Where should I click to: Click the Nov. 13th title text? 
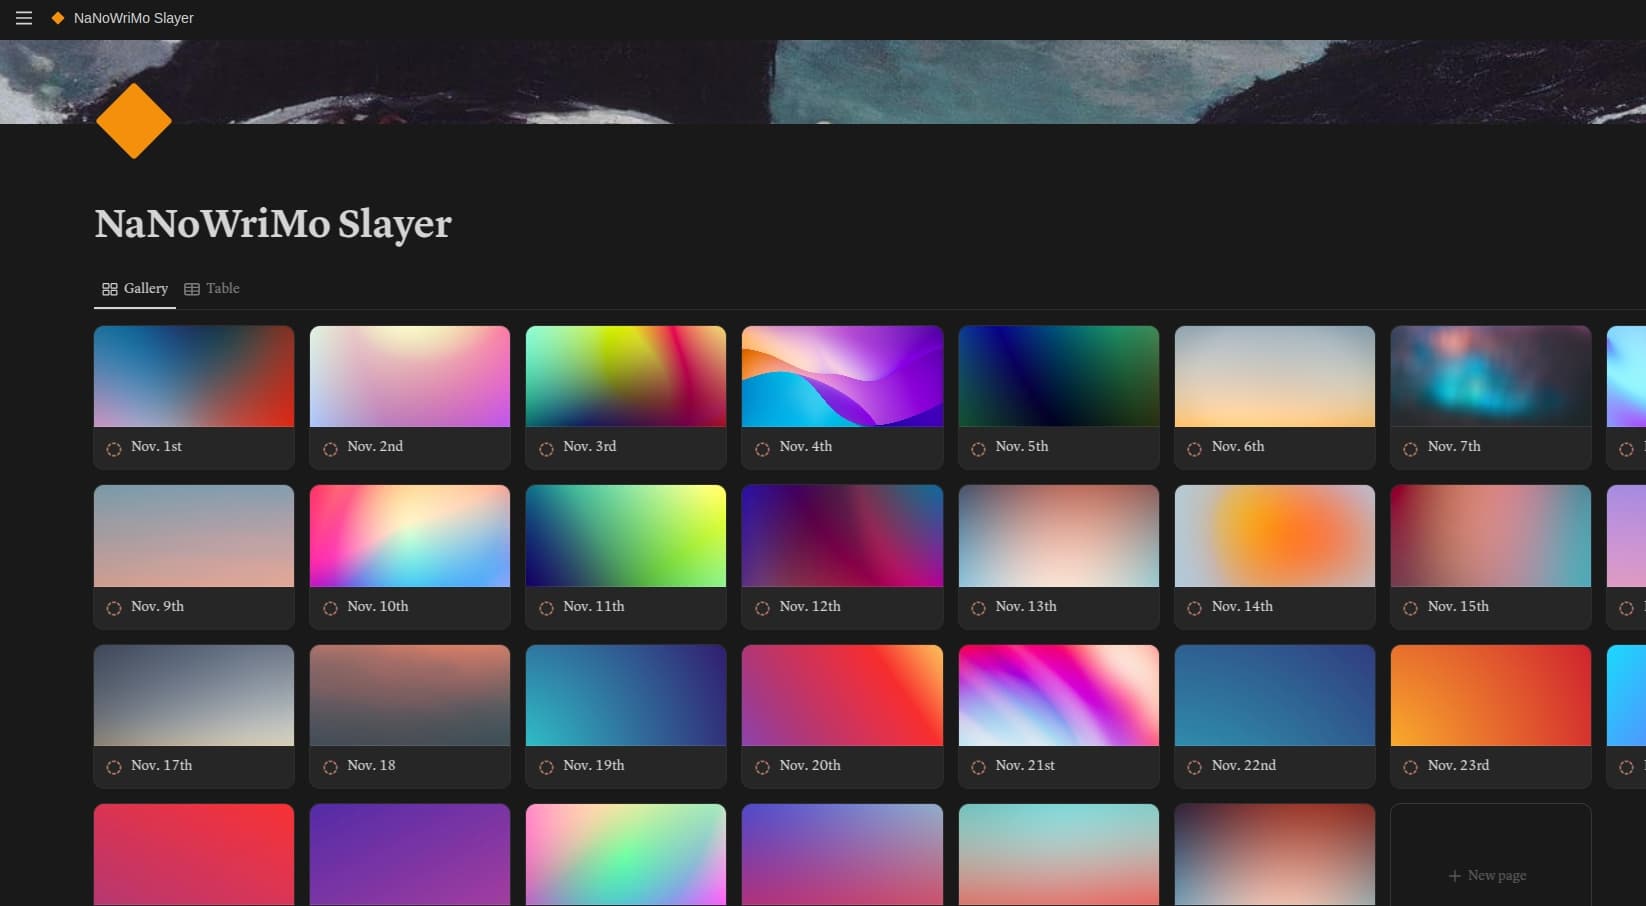(1026, 606)
